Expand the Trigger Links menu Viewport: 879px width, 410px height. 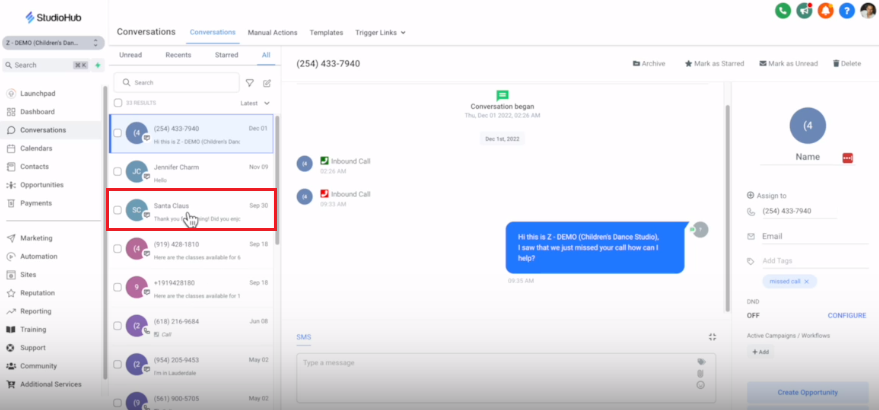(380, 33)
